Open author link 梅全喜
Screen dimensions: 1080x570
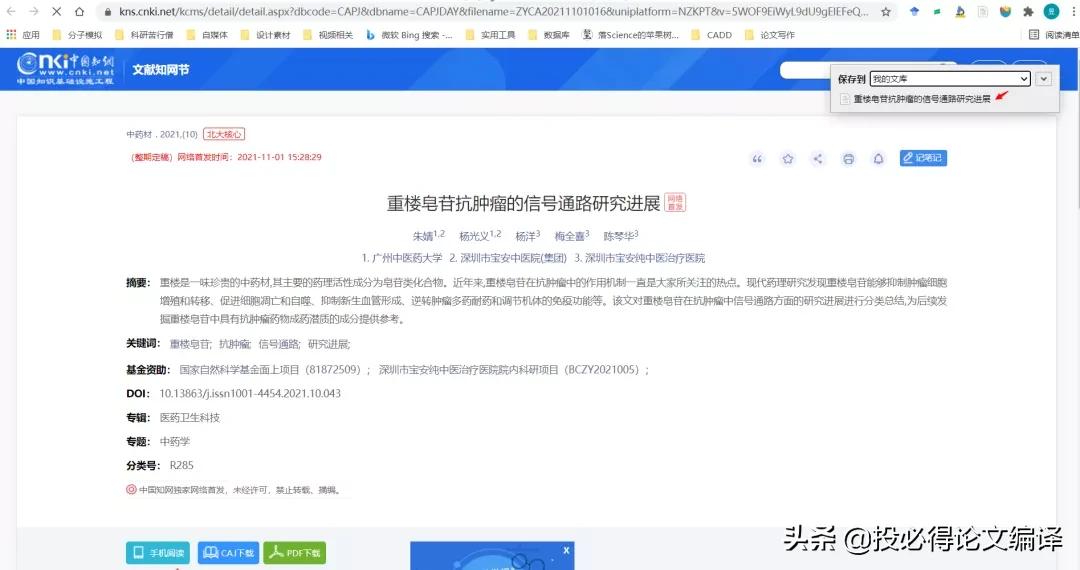tap(570, 236)
